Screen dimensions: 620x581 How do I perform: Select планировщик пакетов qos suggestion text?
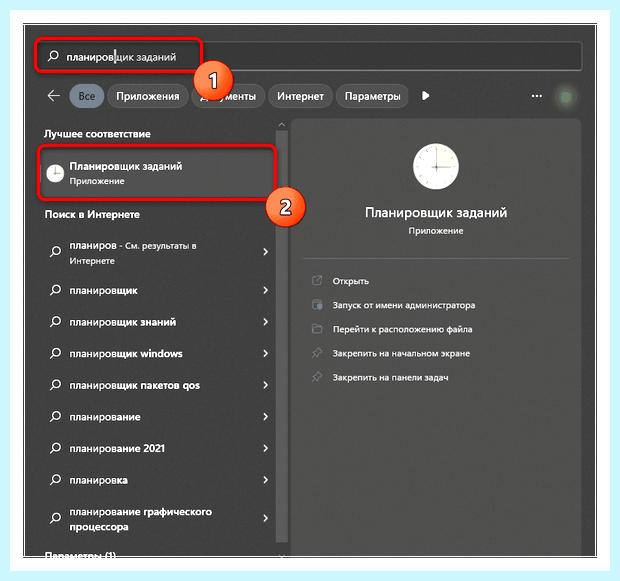pyautogui.click(x=134, y=385)
